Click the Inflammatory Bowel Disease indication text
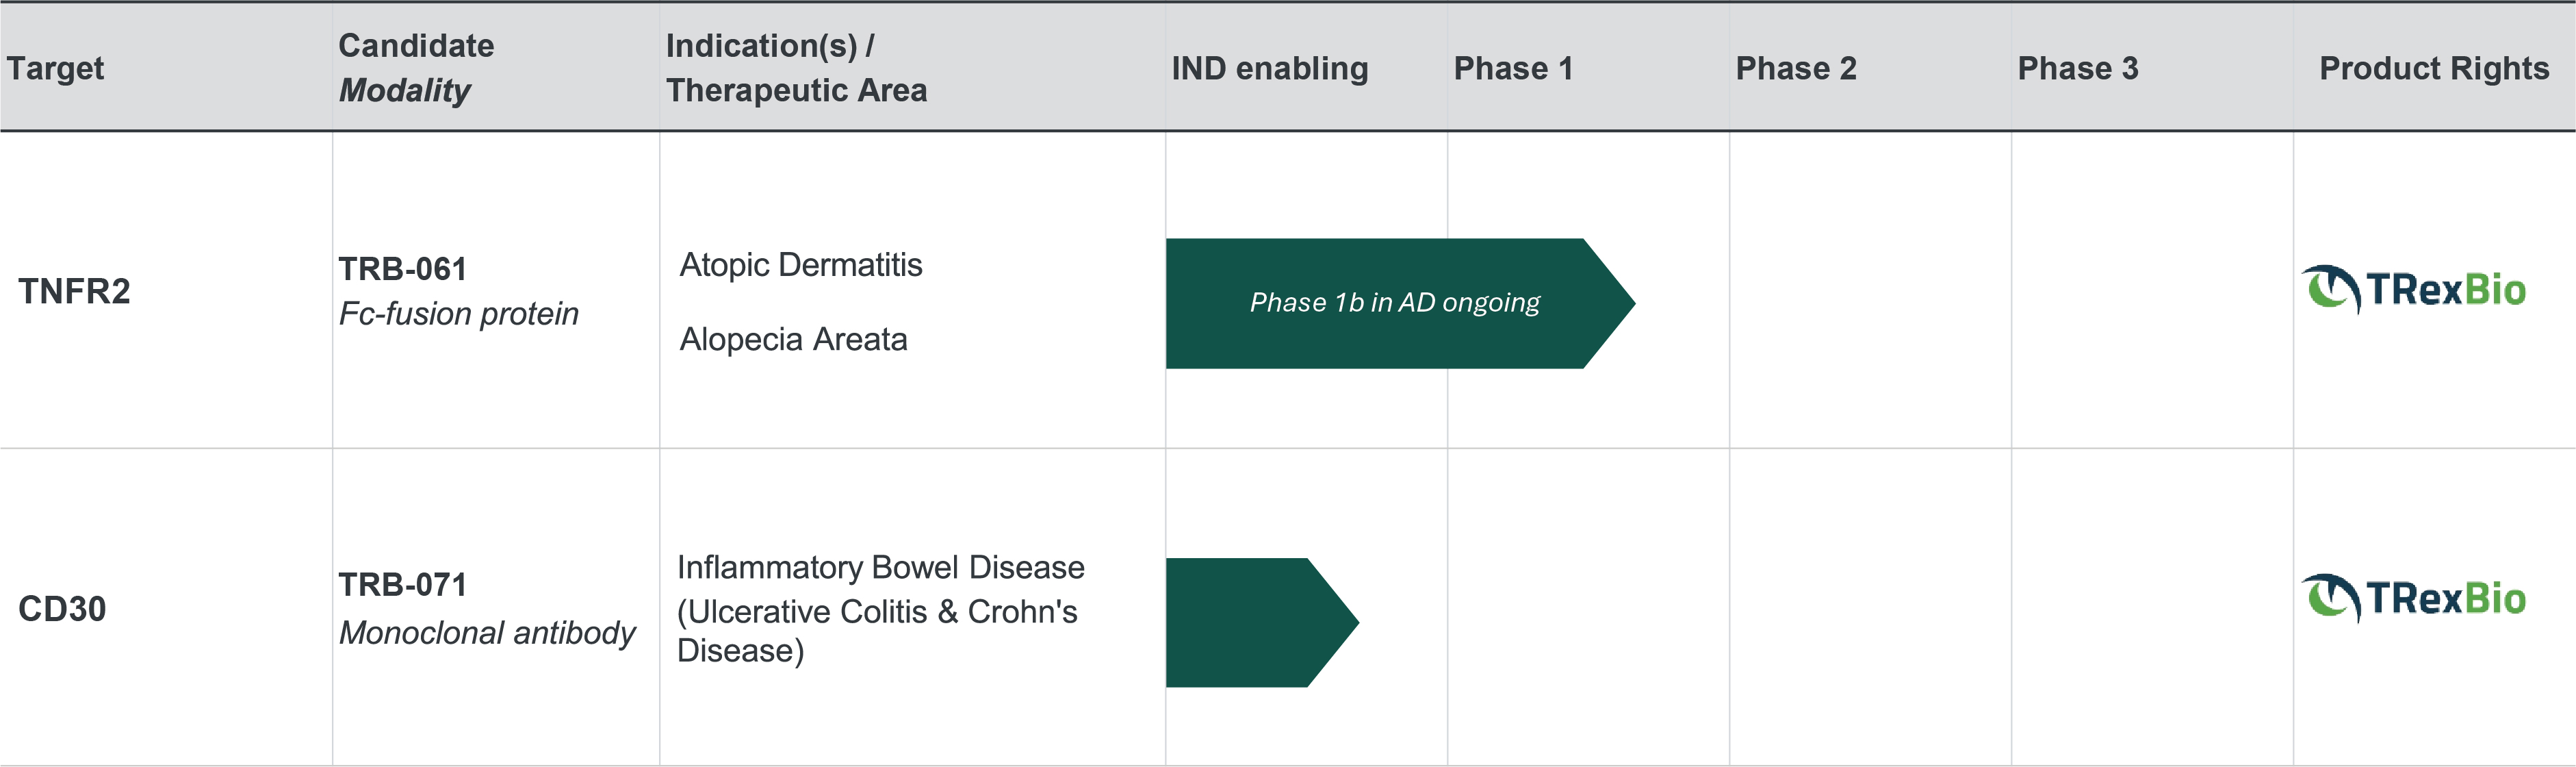The width and height of the screenshot is (2576, 767). coord(880,567)
